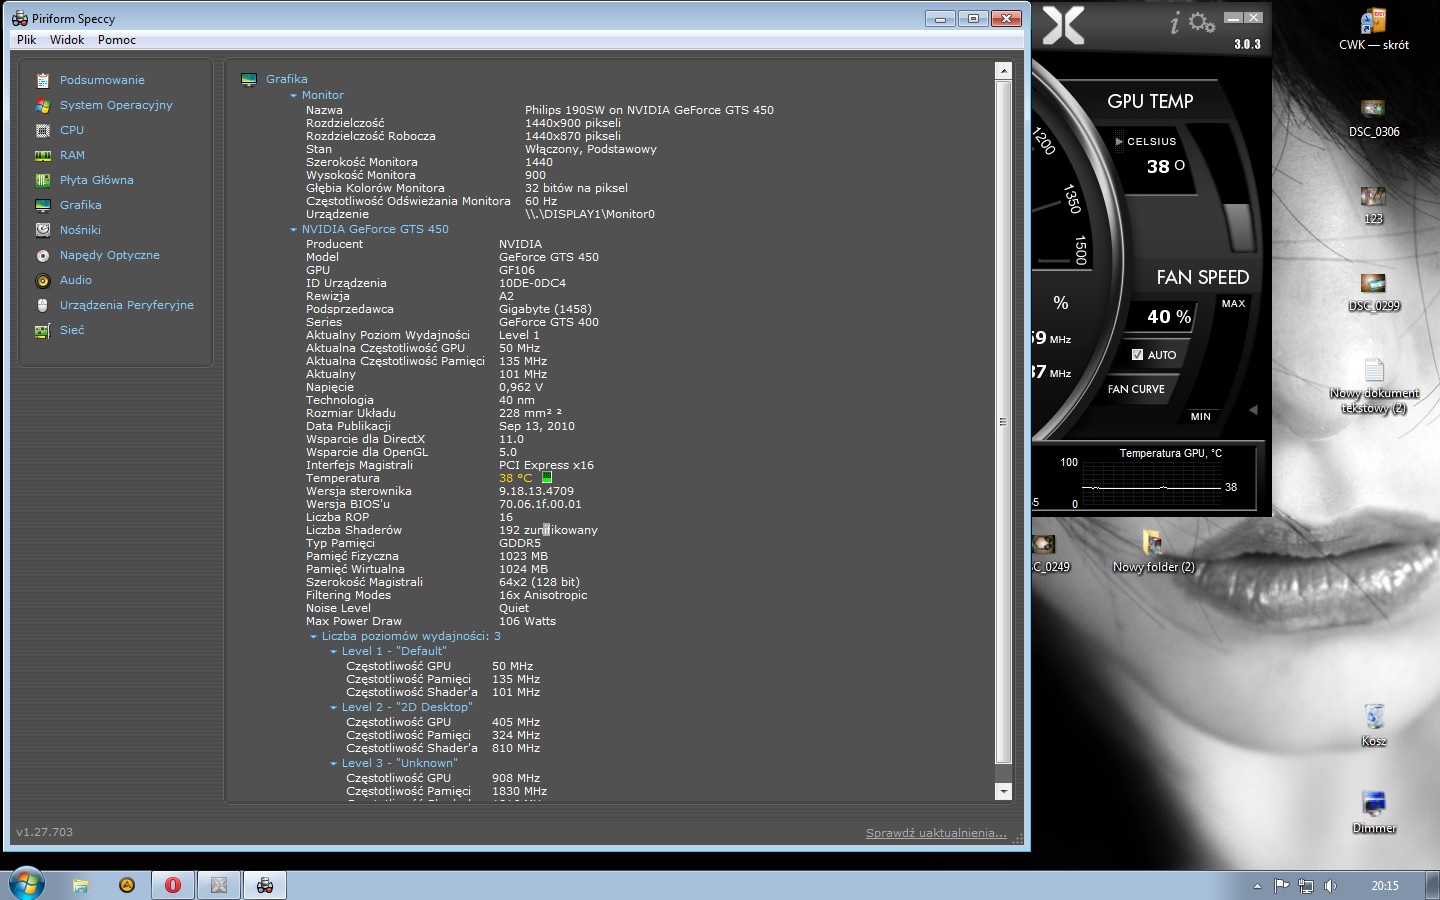
Task: Click the scrollbar down arrow in Speccy
Action: [x=1003, y=791]
